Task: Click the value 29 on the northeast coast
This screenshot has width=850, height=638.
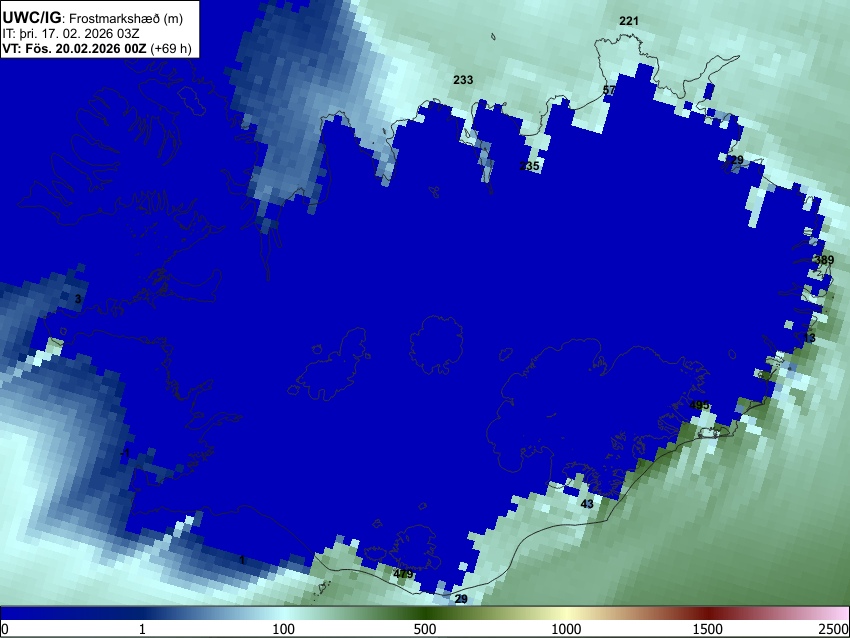Action: (x=737, y=160)
